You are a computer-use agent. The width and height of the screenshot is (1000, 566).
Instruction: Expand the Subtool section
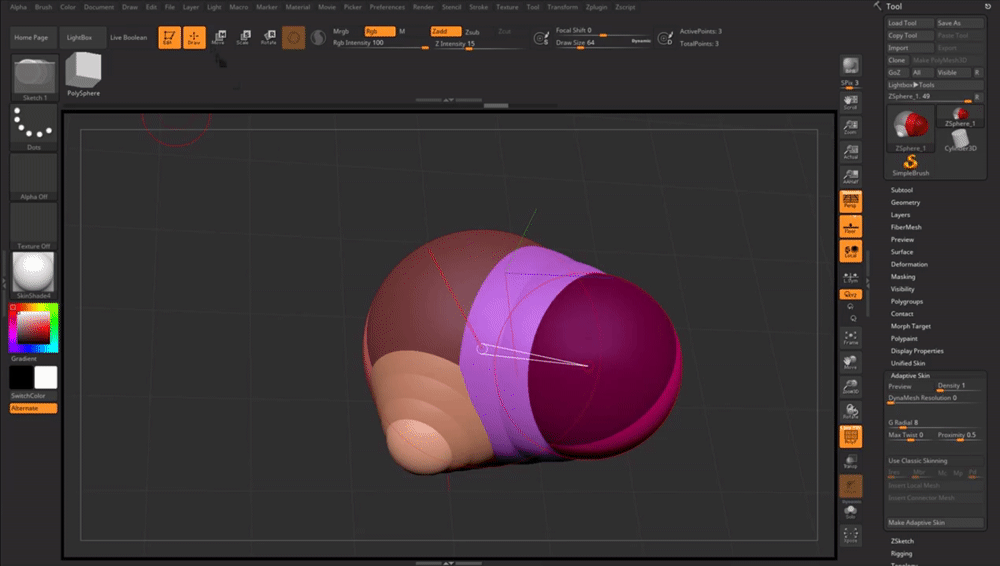[902, 190]
